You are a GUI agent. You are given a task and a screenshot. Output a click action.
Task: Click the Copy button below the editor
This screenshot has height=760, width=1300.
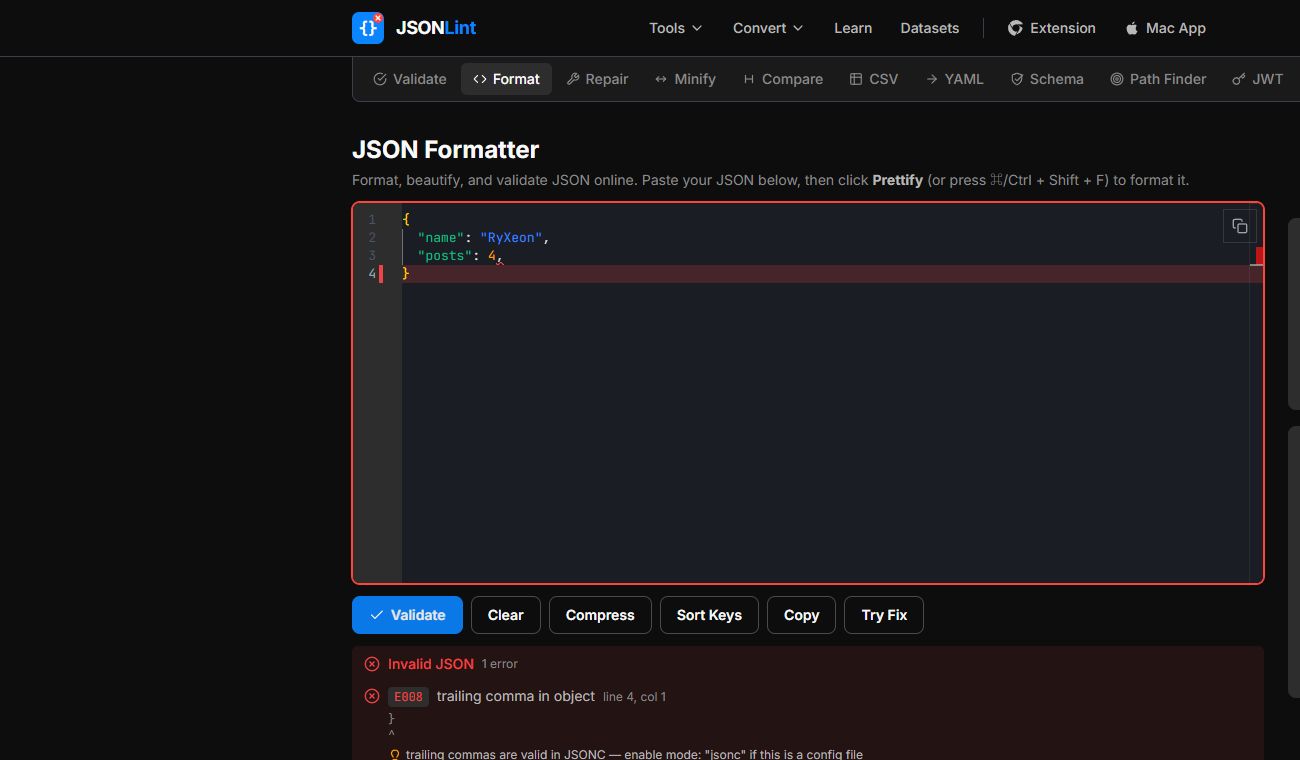click(801, 615)
